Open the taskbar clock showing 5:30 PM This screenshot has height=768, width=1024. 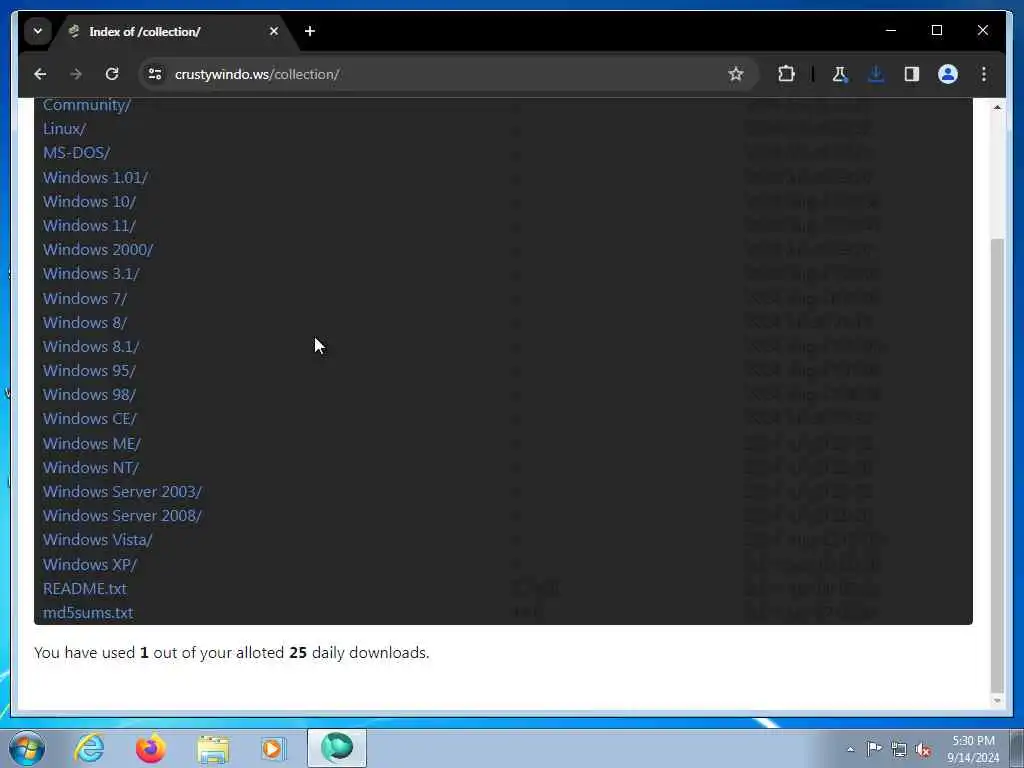[973, 749]
